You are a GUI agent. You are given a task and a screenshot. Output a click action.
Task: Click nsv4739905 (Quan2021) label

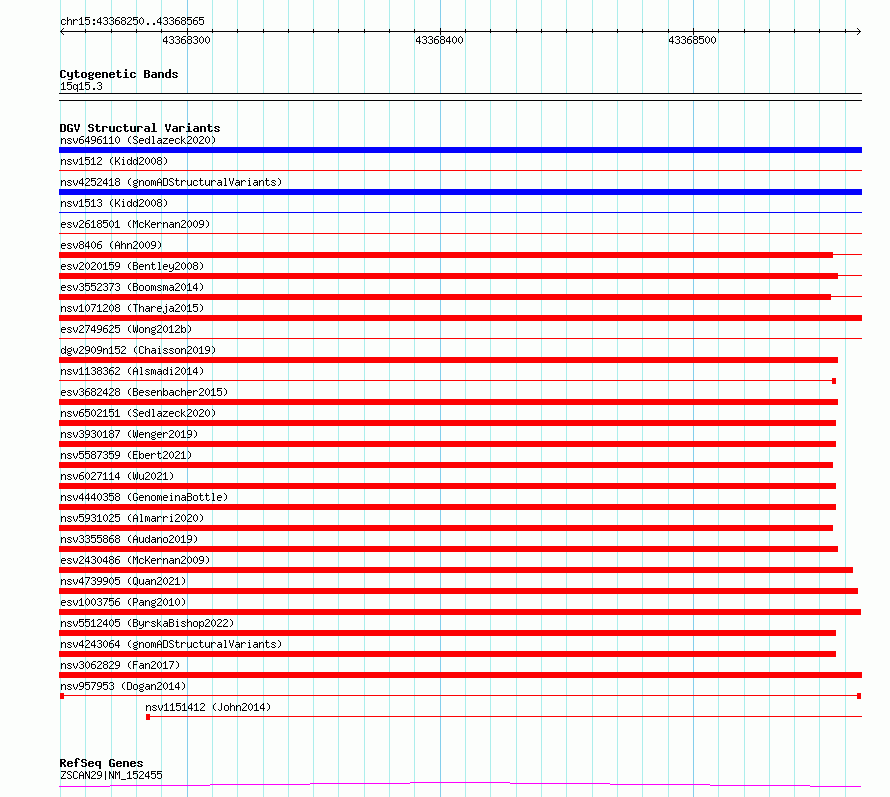[x=123, y=581]
